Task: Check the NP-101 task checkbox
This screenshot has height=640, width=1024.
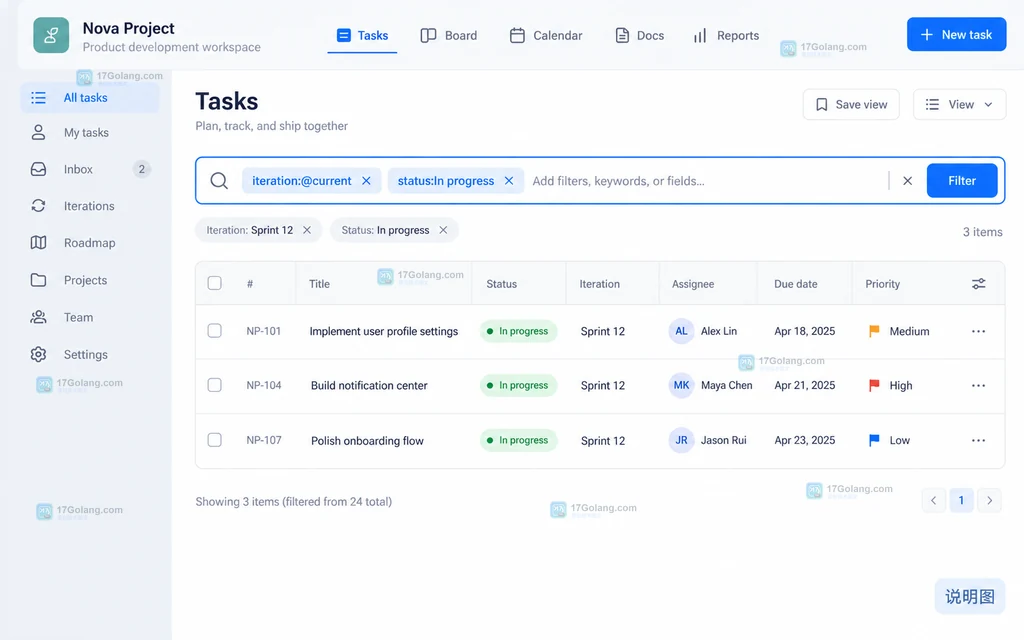Action: pyautogui.click(x=214, y=330)
